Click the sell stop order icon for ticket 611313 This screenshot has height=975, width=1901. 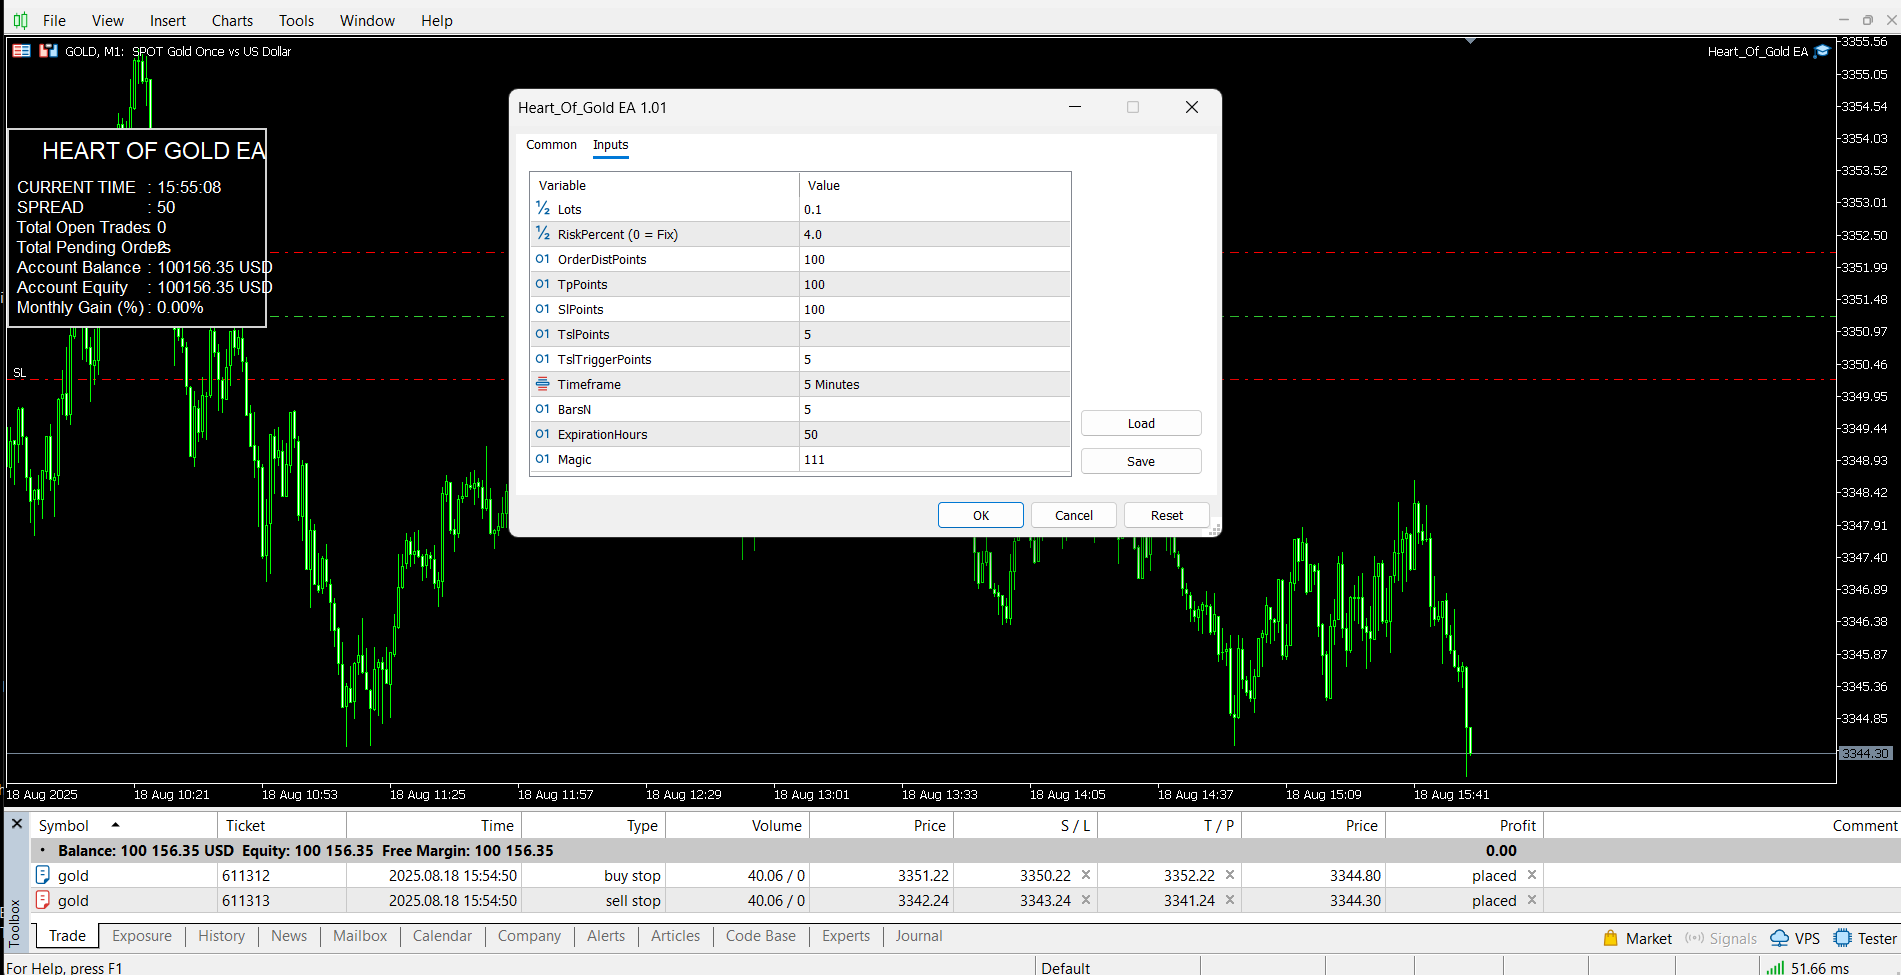43,900
